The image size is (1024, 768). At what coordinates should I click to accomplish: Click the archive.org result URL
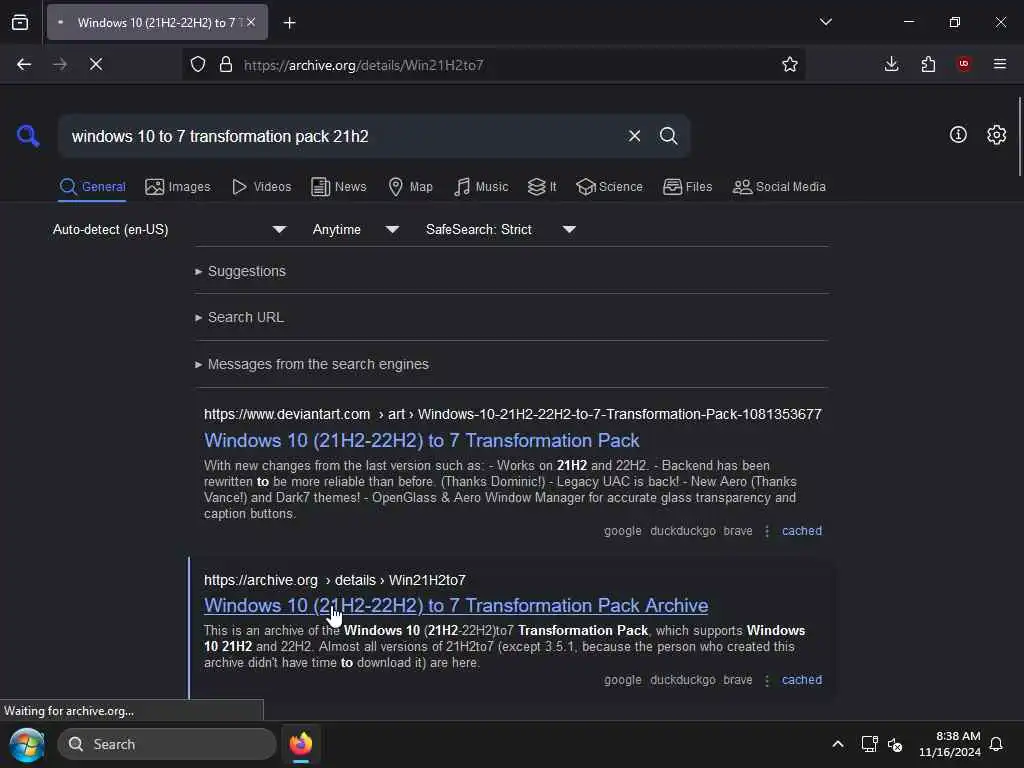click(334, 580)
